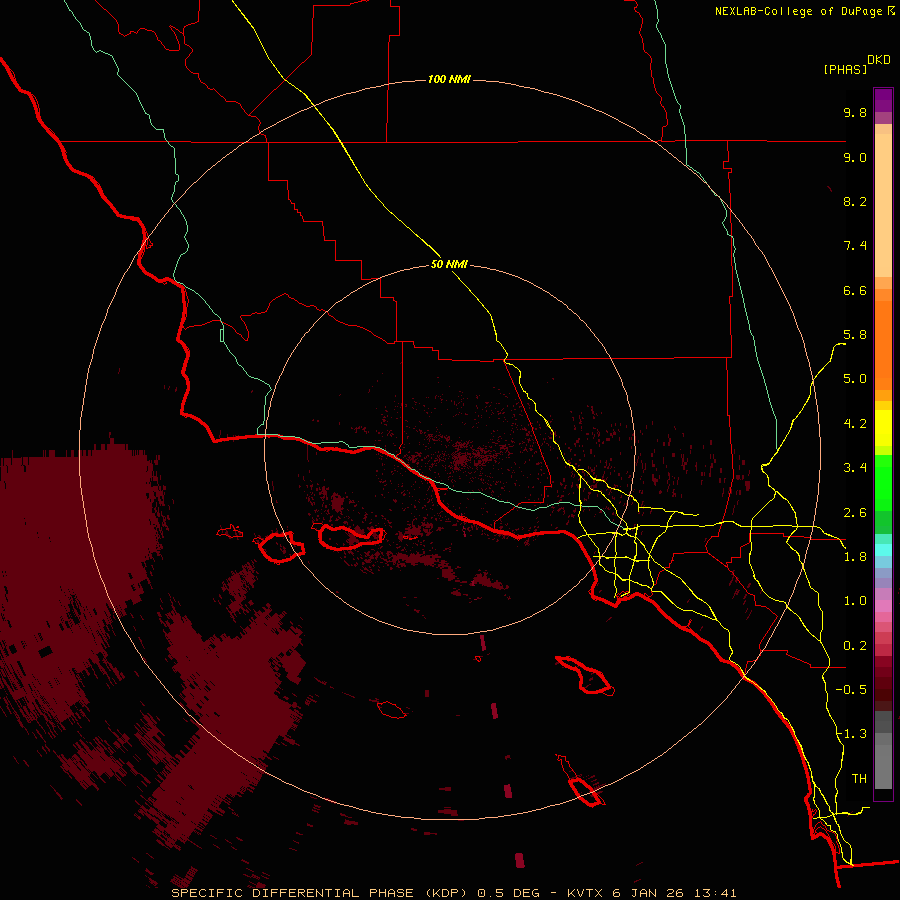
Task: Select the 6.6 scale value
Action: 855,290
